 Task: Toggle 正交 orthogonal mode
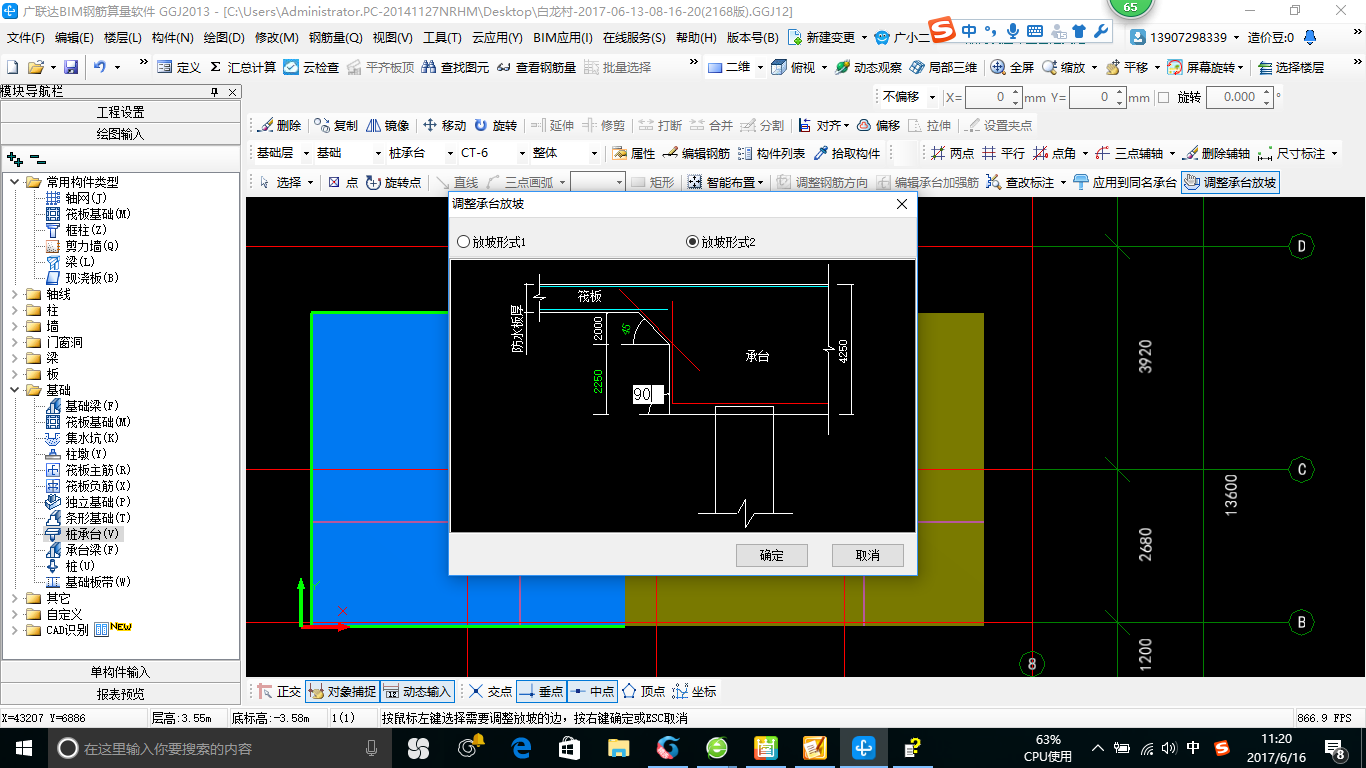(279, 691)
